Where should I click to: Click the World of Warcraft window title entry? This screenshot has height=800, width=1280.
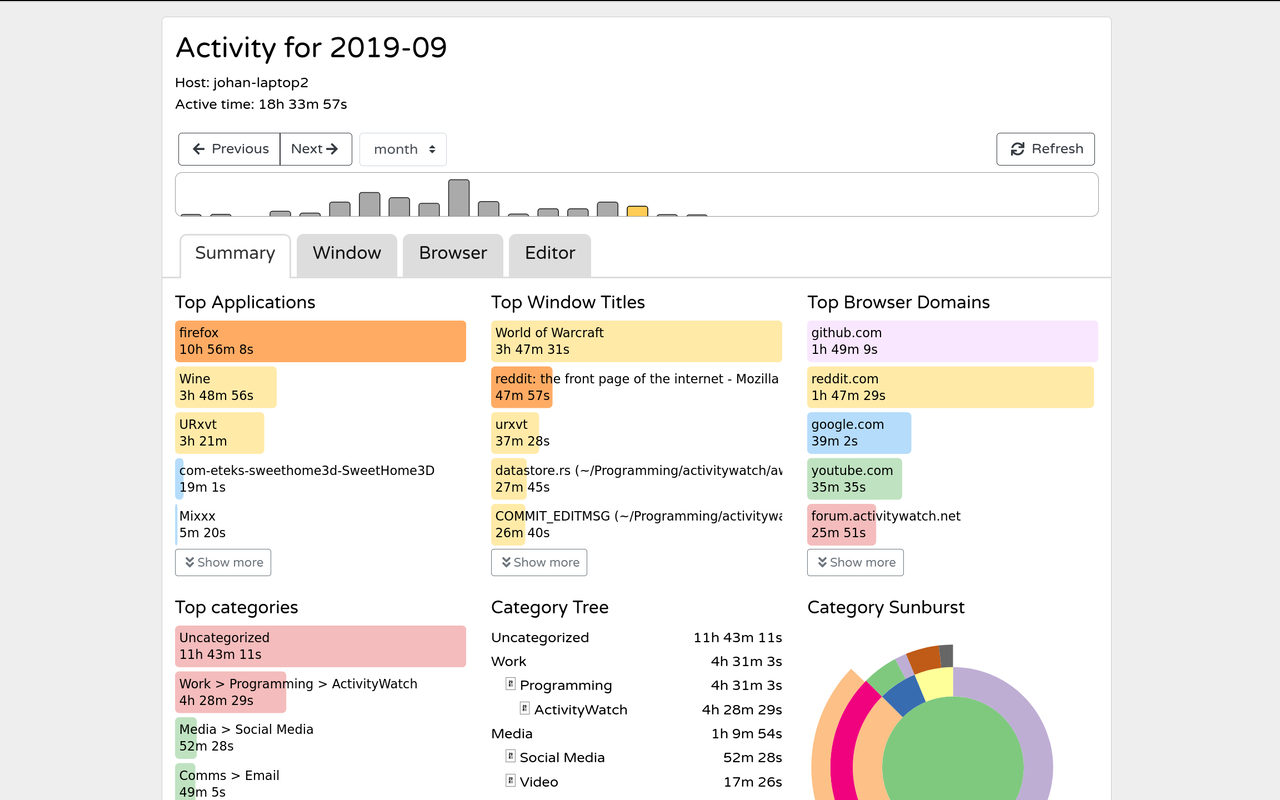click(636, 340)
